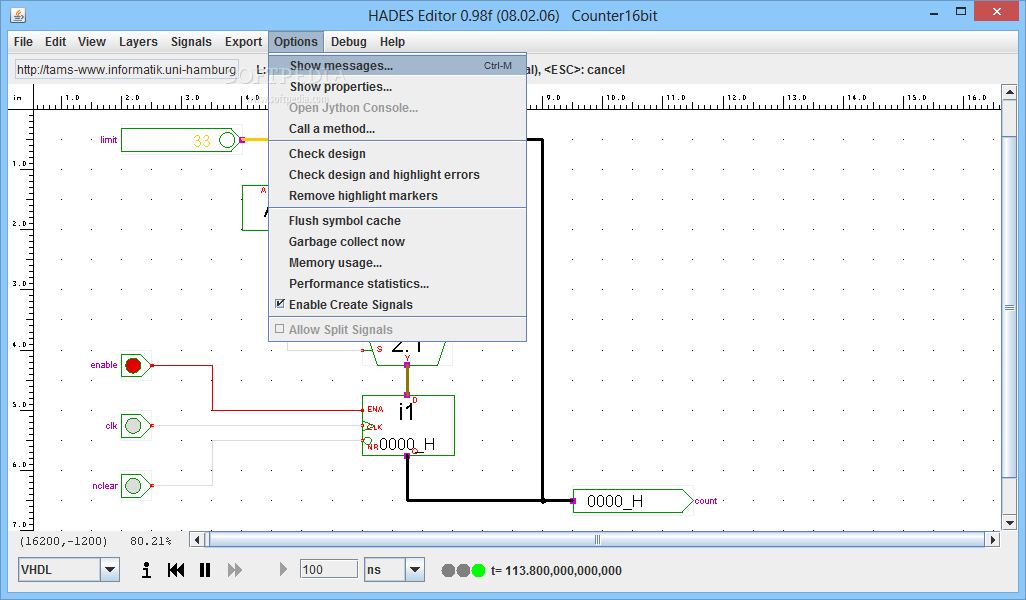The height and width of the screenshot is (600, 1026).
Task: Click the vertical scrollbar up arrow
Action: 1009,92
